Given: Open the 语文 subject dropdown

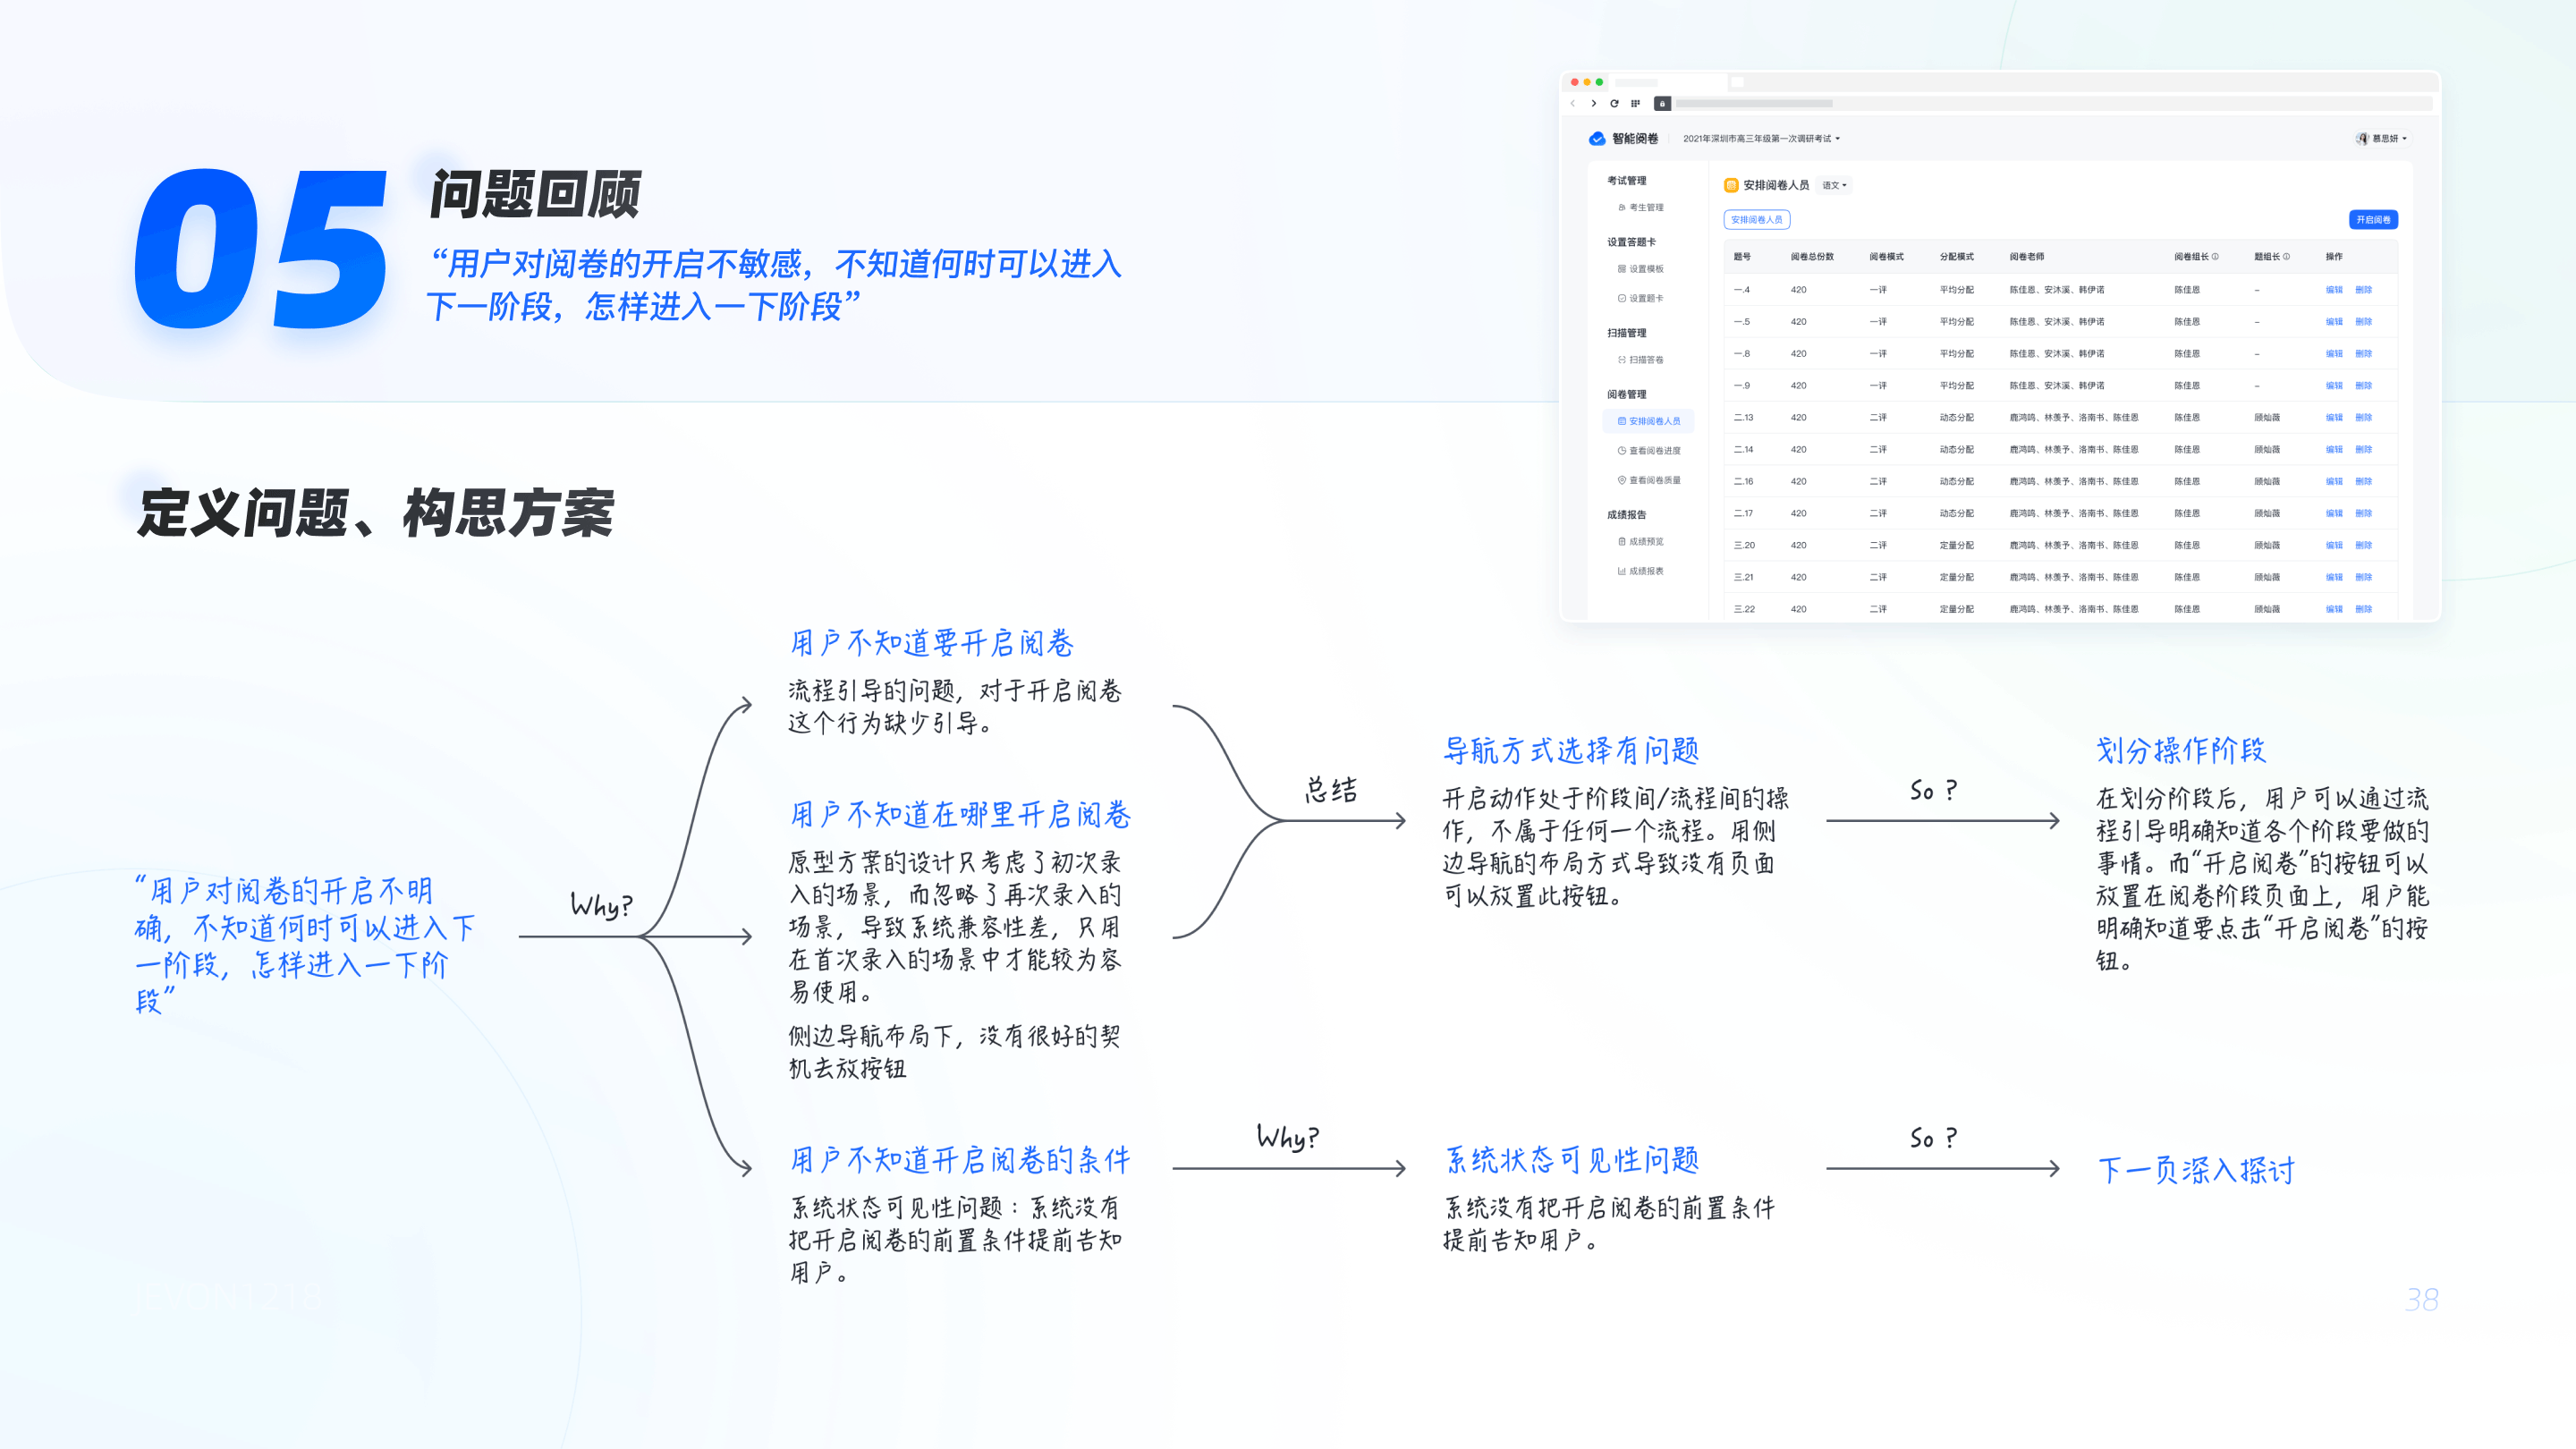Looking at the screenshot, I should pos(1834,185).
